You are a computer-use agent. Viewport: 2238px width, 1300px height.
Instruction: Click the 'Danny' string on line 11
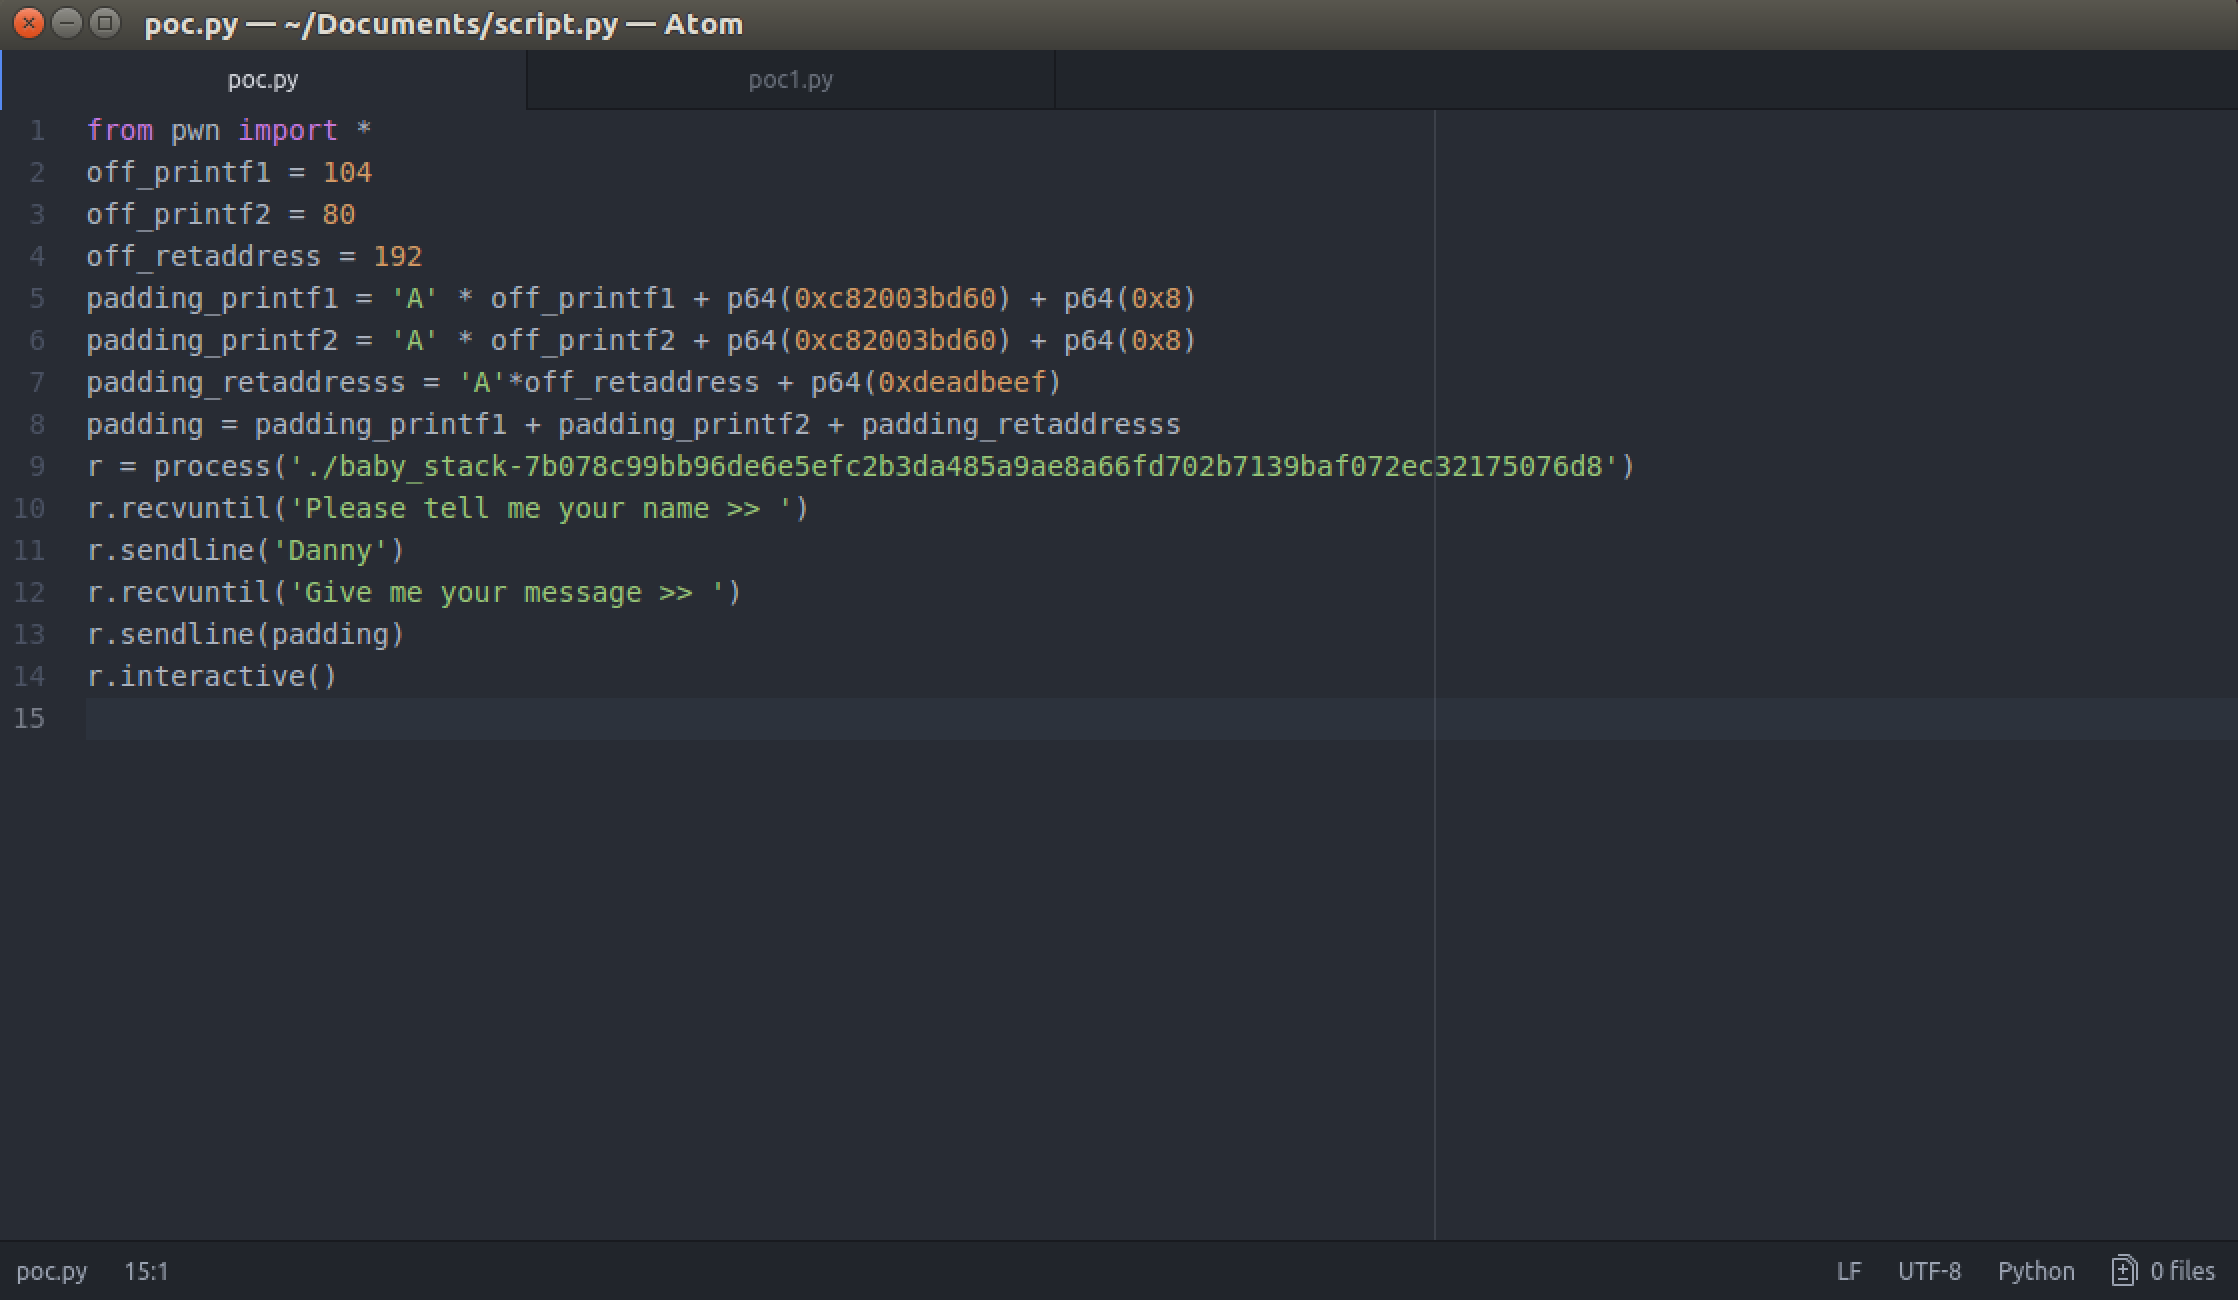tap(330, 550)
